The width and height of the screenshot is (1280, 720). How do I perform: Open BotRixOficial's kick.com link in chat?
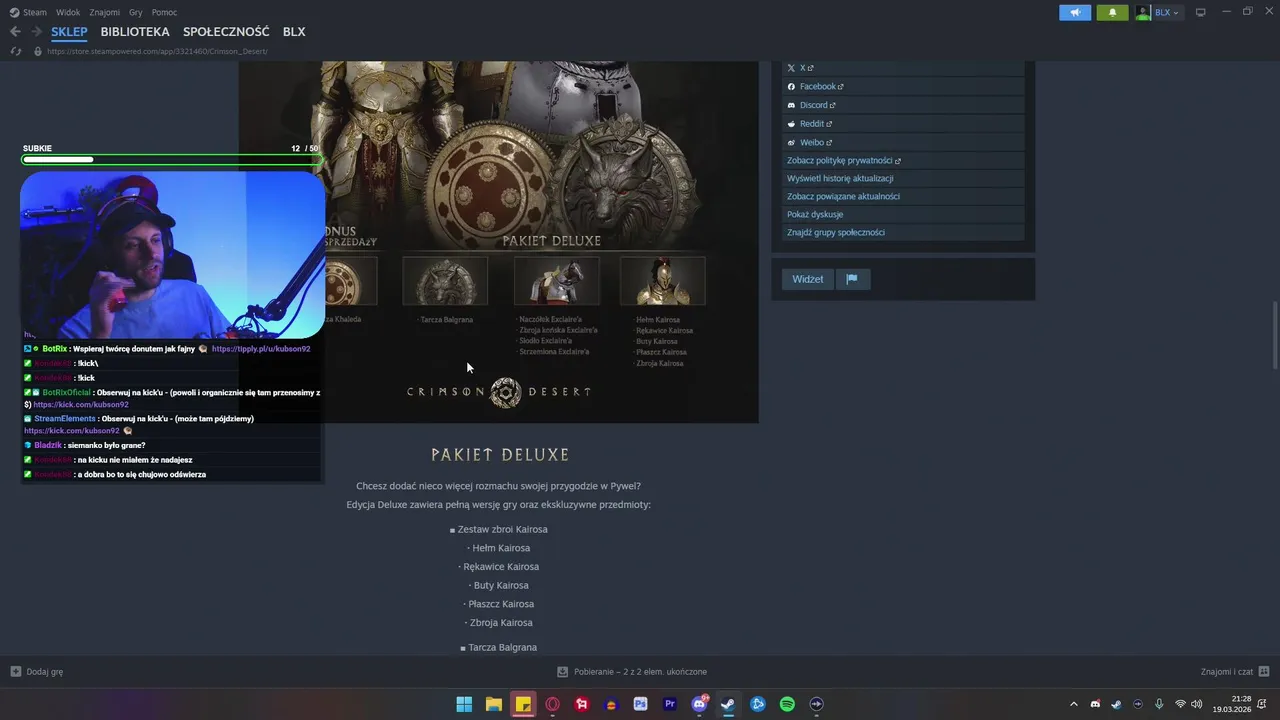coord(81,405)
